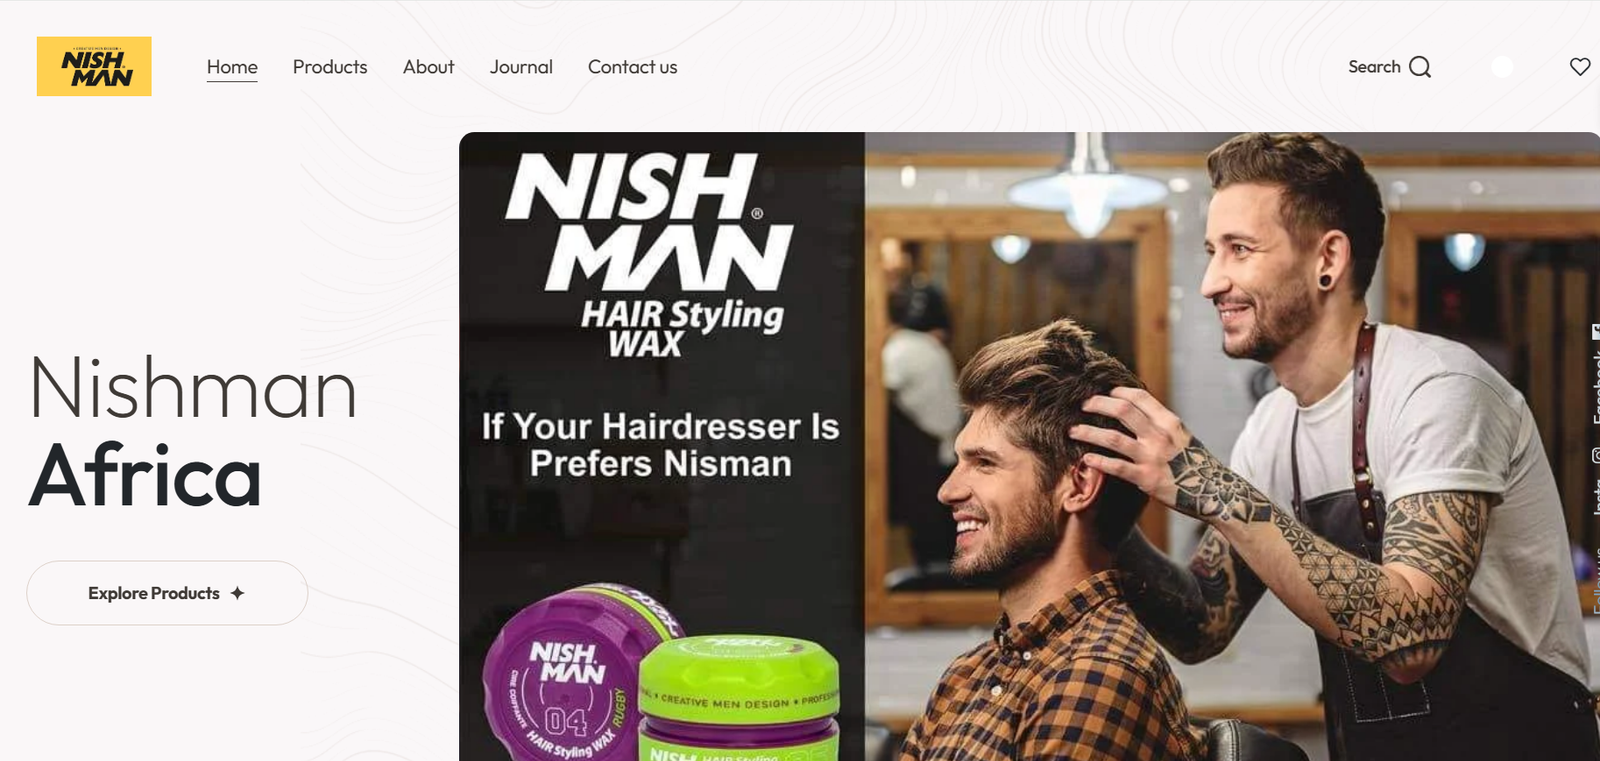Follow the vertical Insta link
The width and height of the screenshot is (1600, 761).
pyautogui.click(x=1596, y=494)
